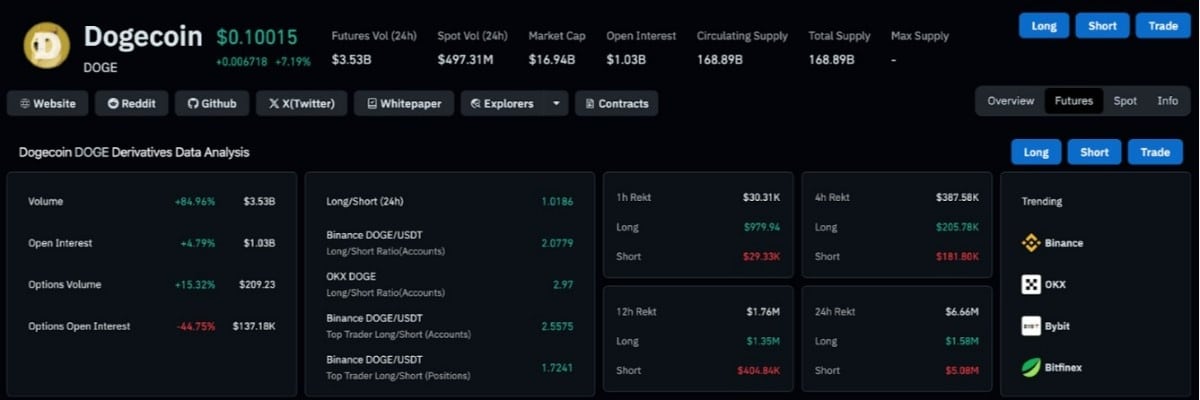
Task: Switch to the Overview tab
Action: coord(1011,101)
